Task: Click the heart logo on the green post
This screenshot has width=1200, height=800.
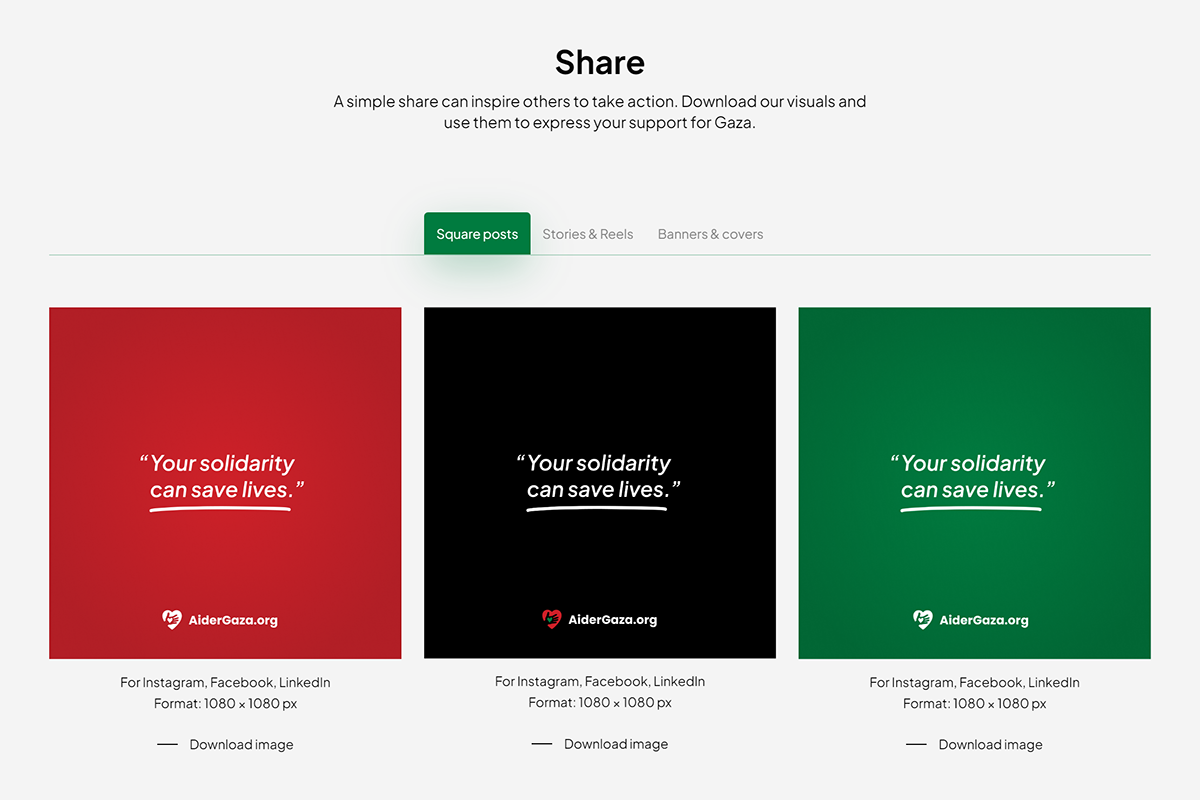Action: (923, 620)
